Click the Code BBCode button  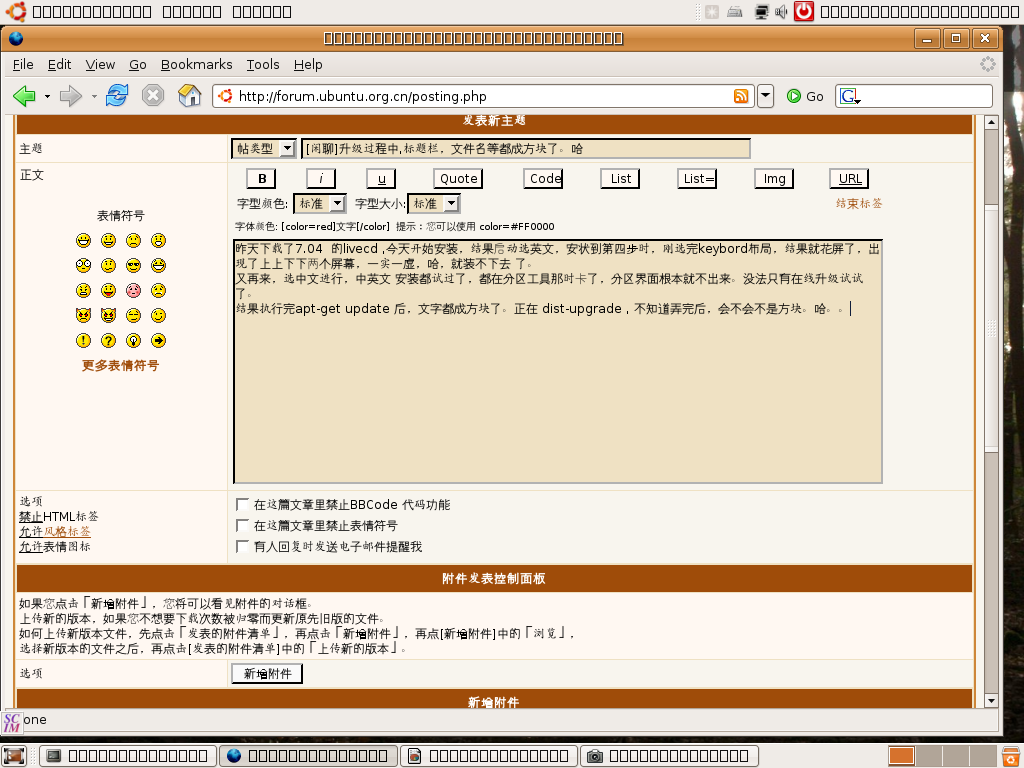(543, 179)
